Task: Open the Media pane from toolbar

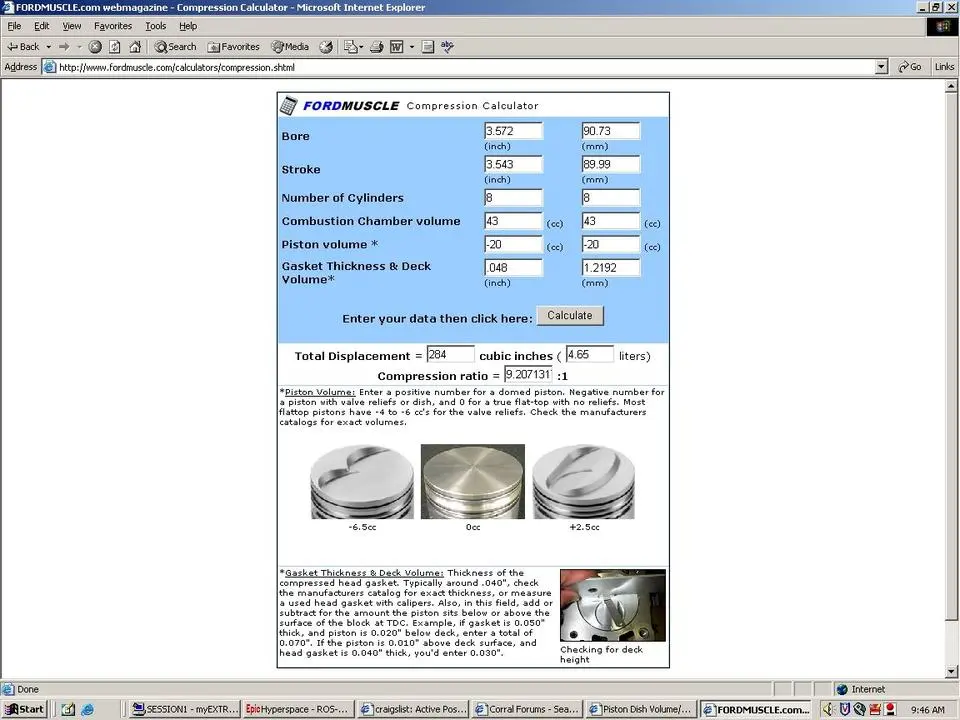Action: [290, 47]
